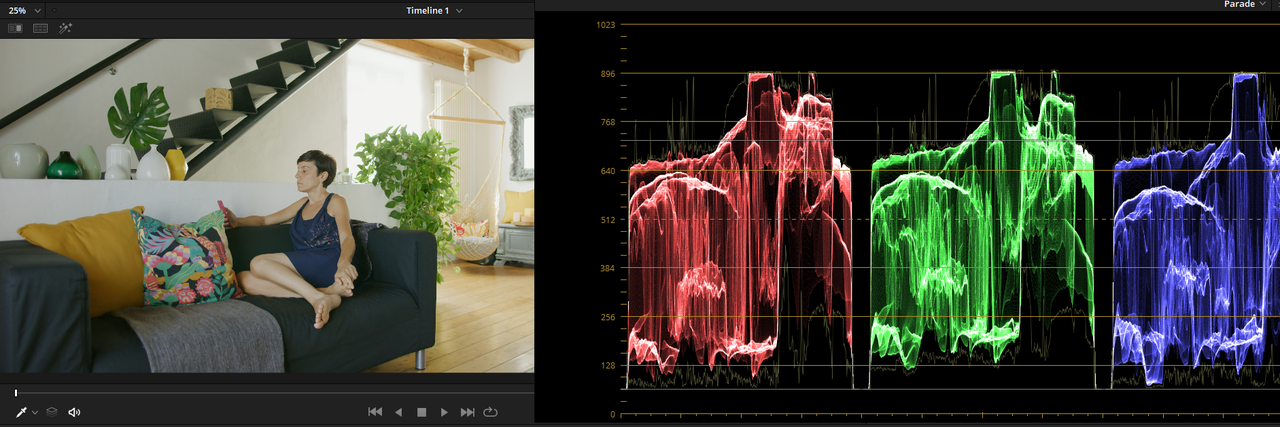Click the 256 scope scale label
This screenshot has width=1280, height=427.
(606, 317)
